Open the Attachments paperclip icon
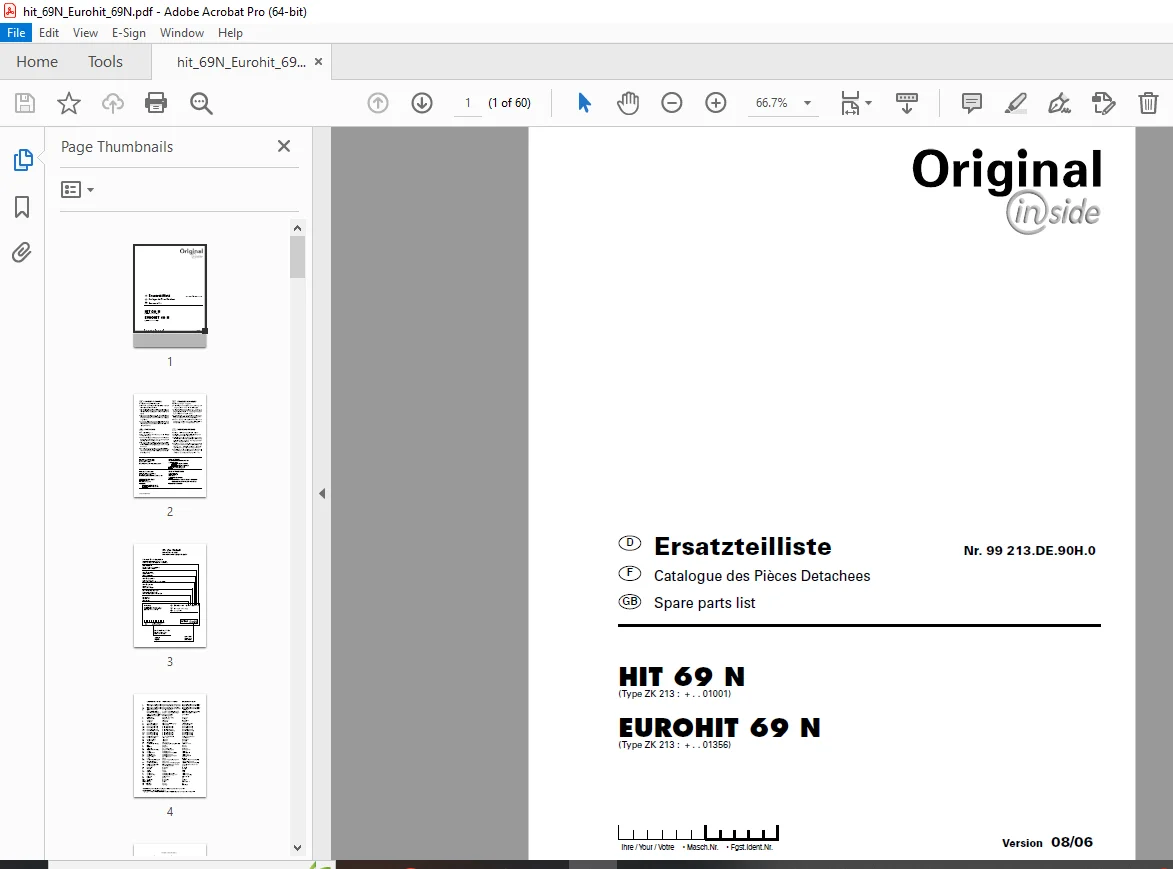 (x=22, y=253)
